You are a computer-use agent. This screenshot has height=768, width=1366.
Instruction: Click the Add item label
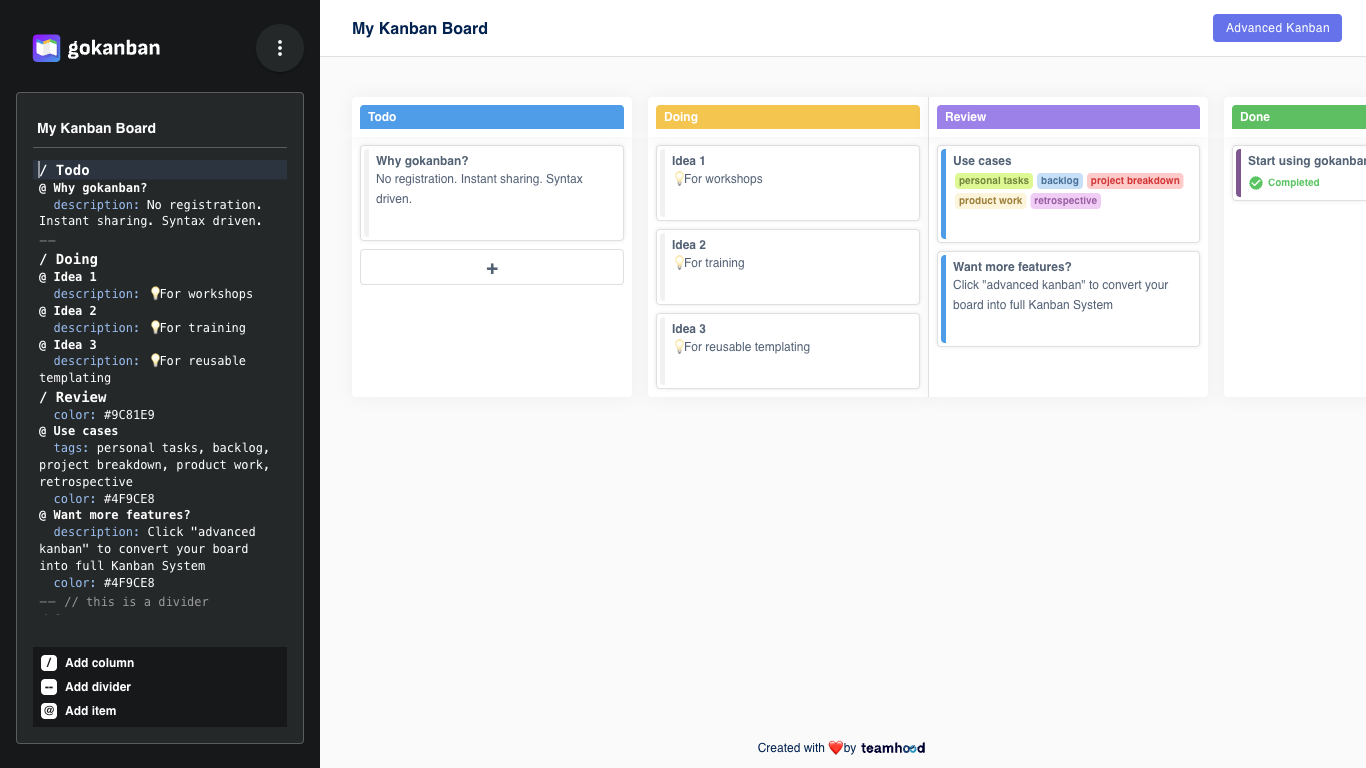(x=91, y=711)
